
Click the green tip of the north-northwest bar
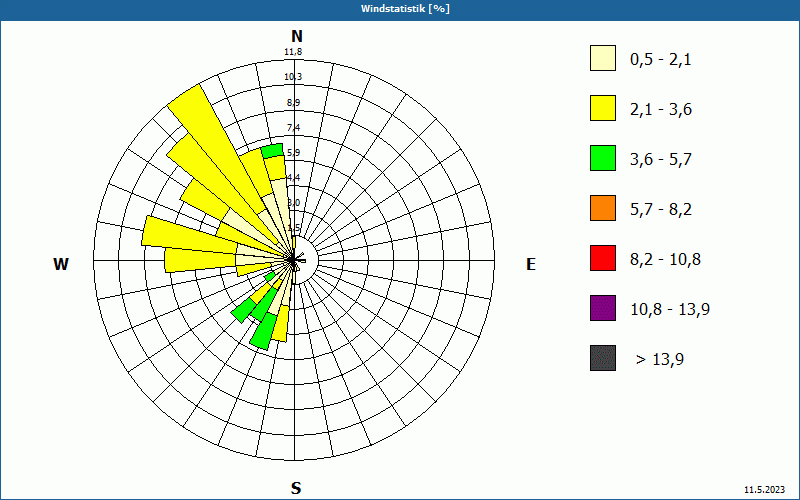[x=272, y=151]
